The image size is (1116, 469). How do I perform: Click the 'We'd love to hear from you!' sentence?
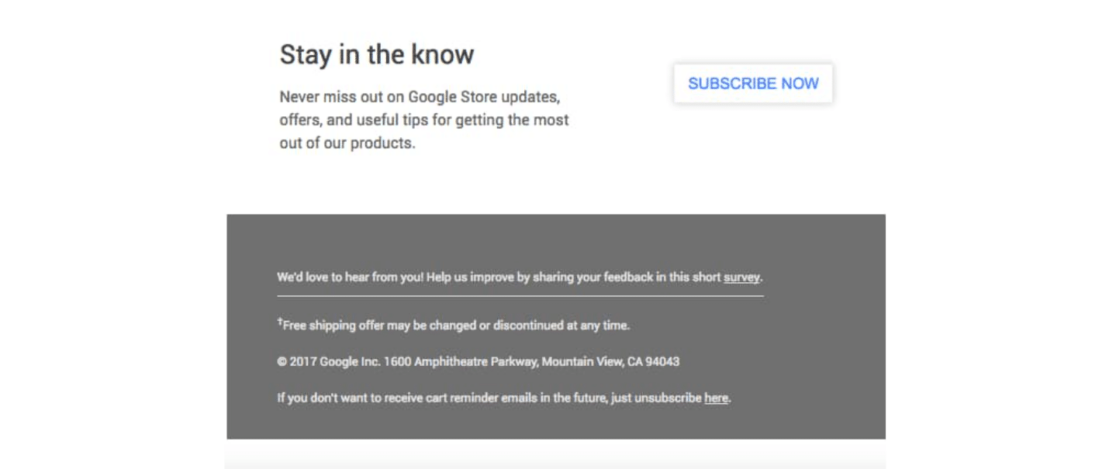coord(520,278)
